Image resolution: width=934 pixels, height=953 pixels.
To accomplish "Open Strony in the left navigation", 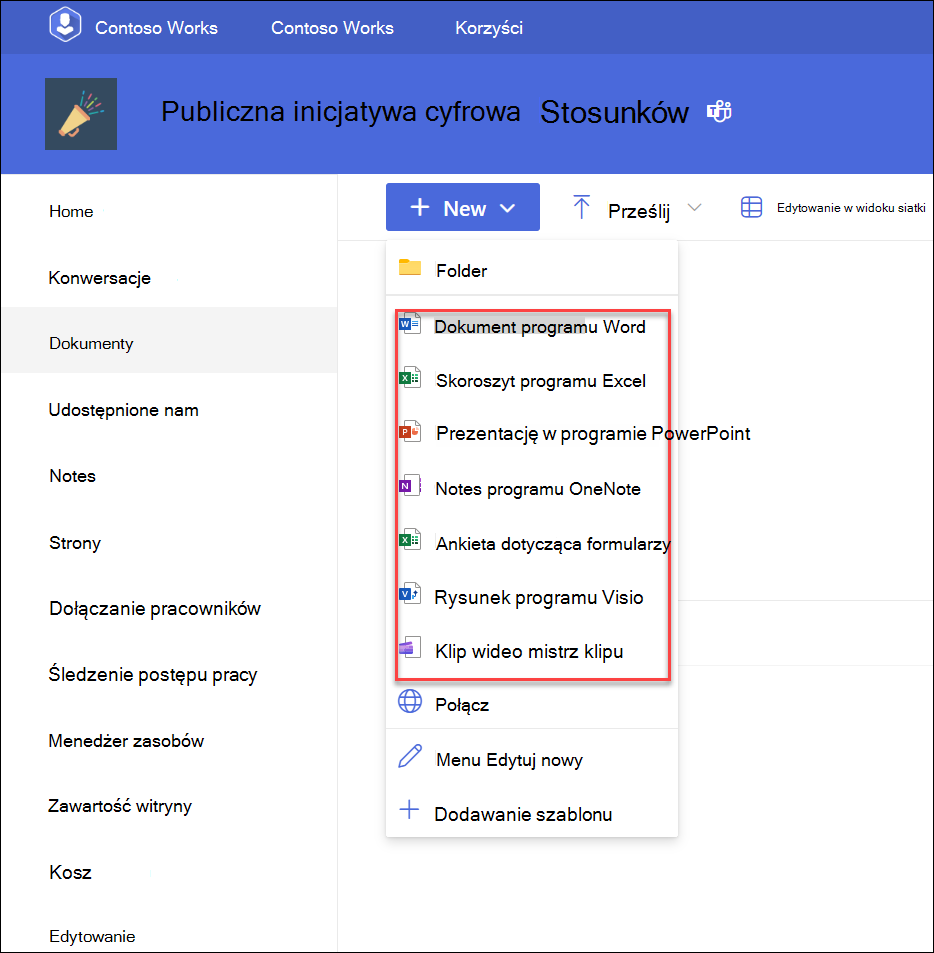I will click(x=75, y=543).
